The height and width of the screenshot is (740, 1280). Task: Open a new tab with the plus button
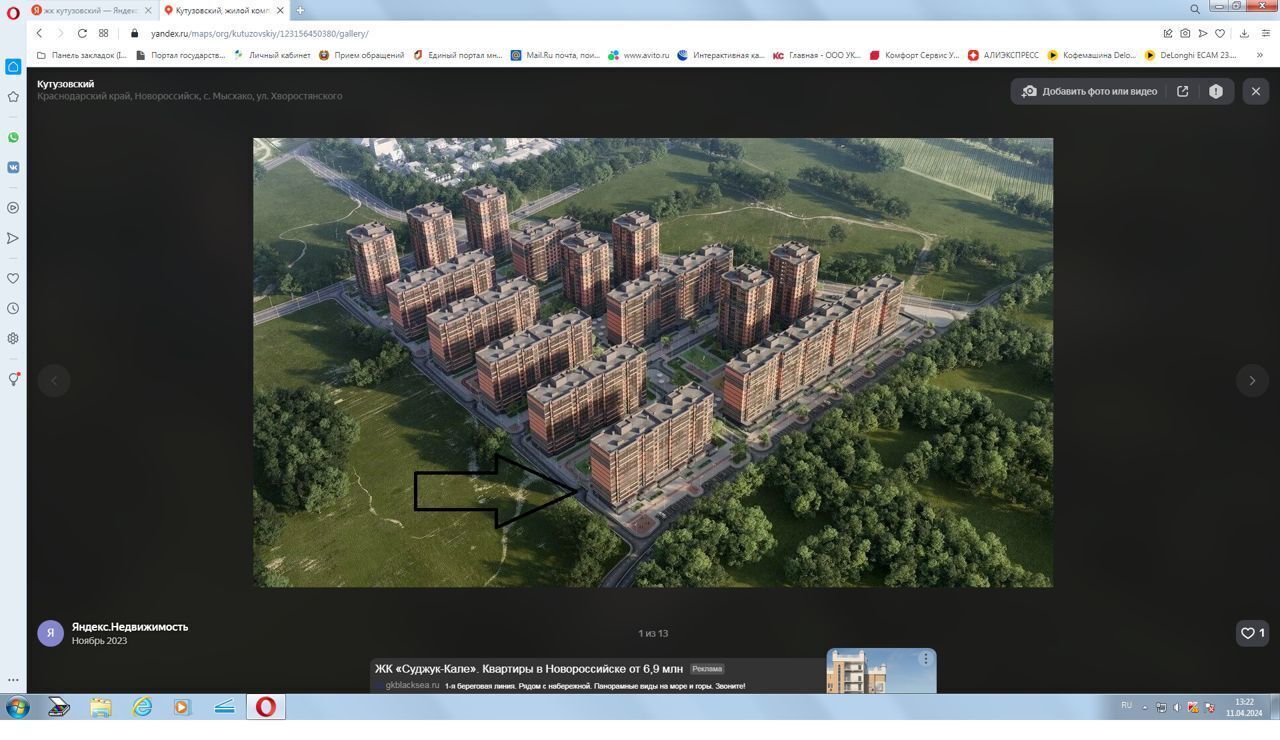coord(300,10)
